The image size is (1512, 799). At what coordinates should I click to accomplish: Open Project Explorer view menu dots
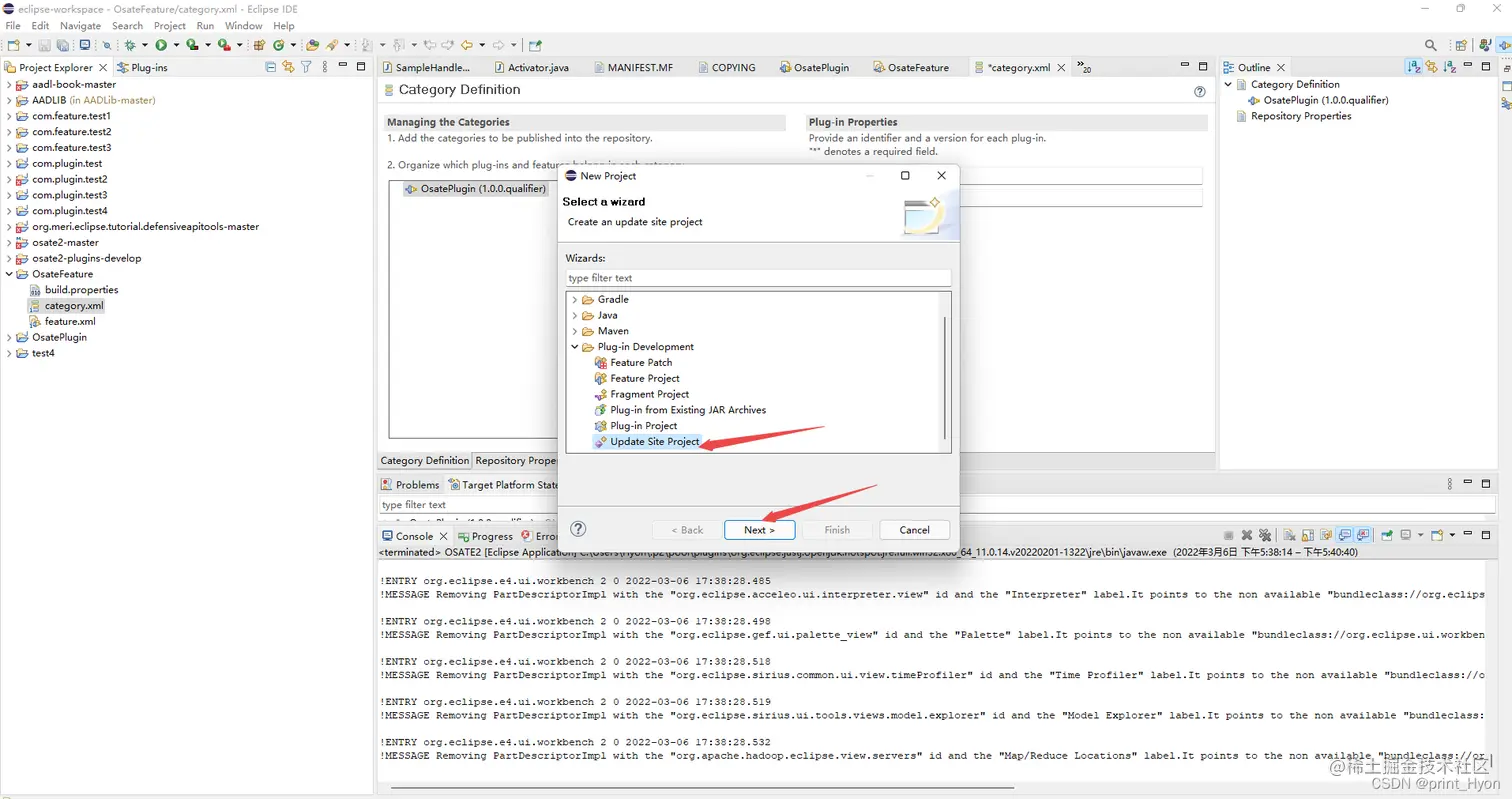(325, 67)
